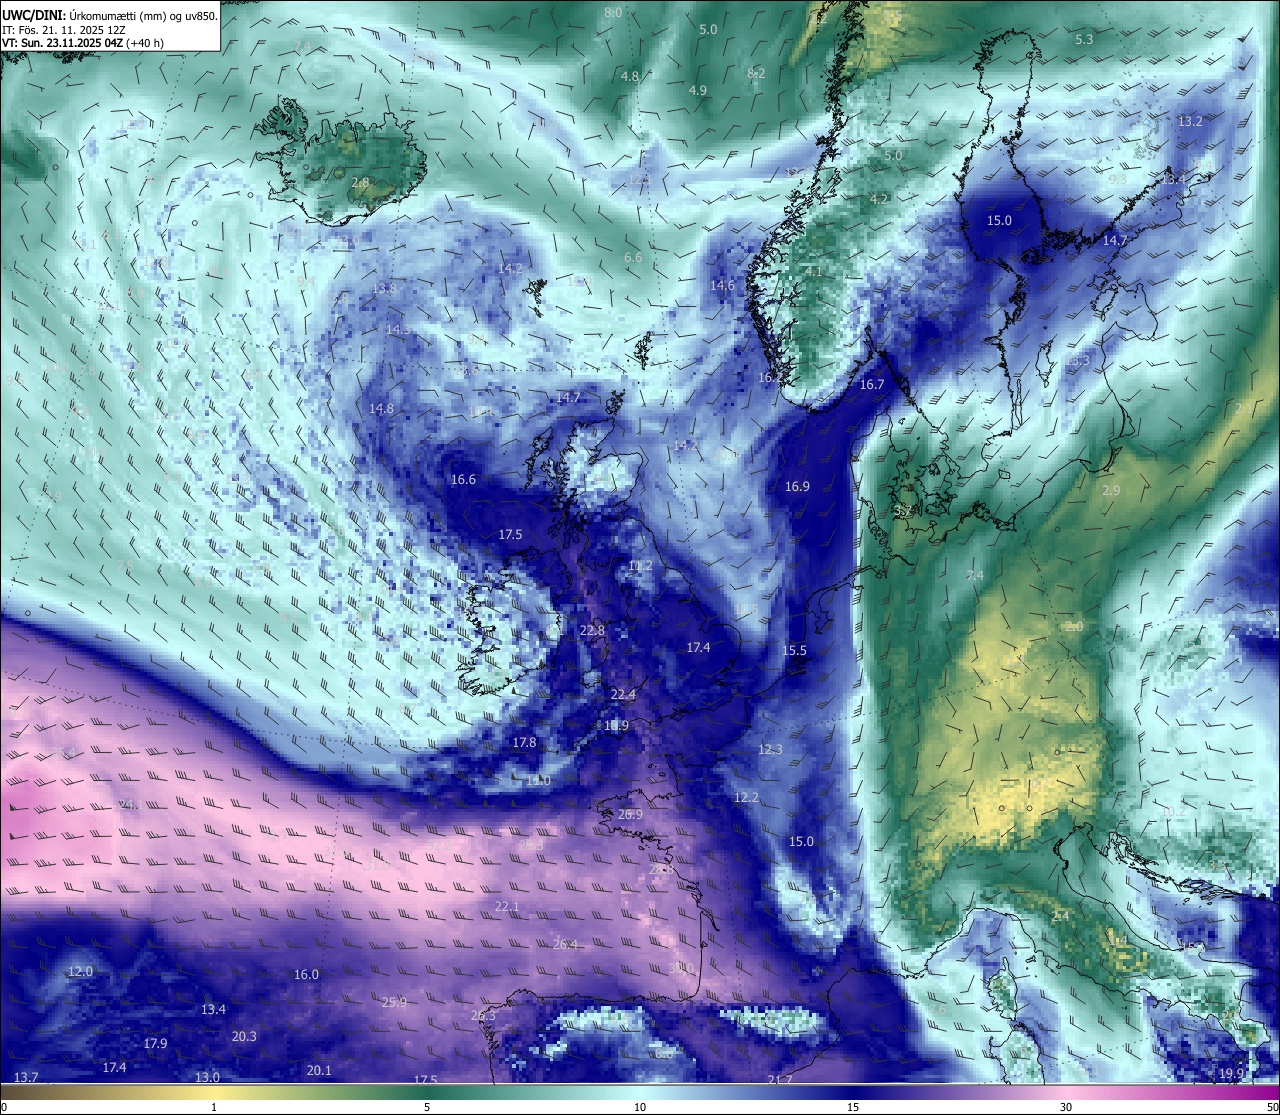1280x1115 pixels.
Task: Click the colorbar tick label '50'
Action: tap(1271, 1107)
